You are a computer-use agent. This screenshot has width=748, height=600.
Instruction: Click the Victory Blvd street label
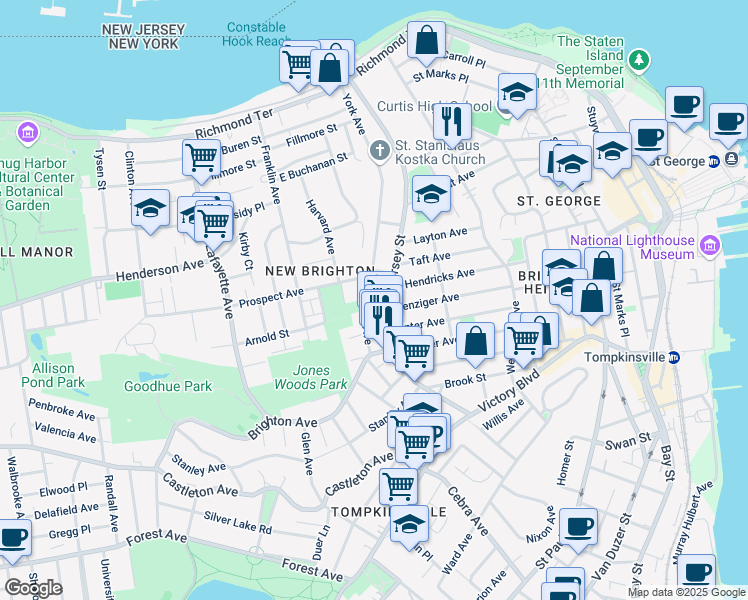coord(509,391)
